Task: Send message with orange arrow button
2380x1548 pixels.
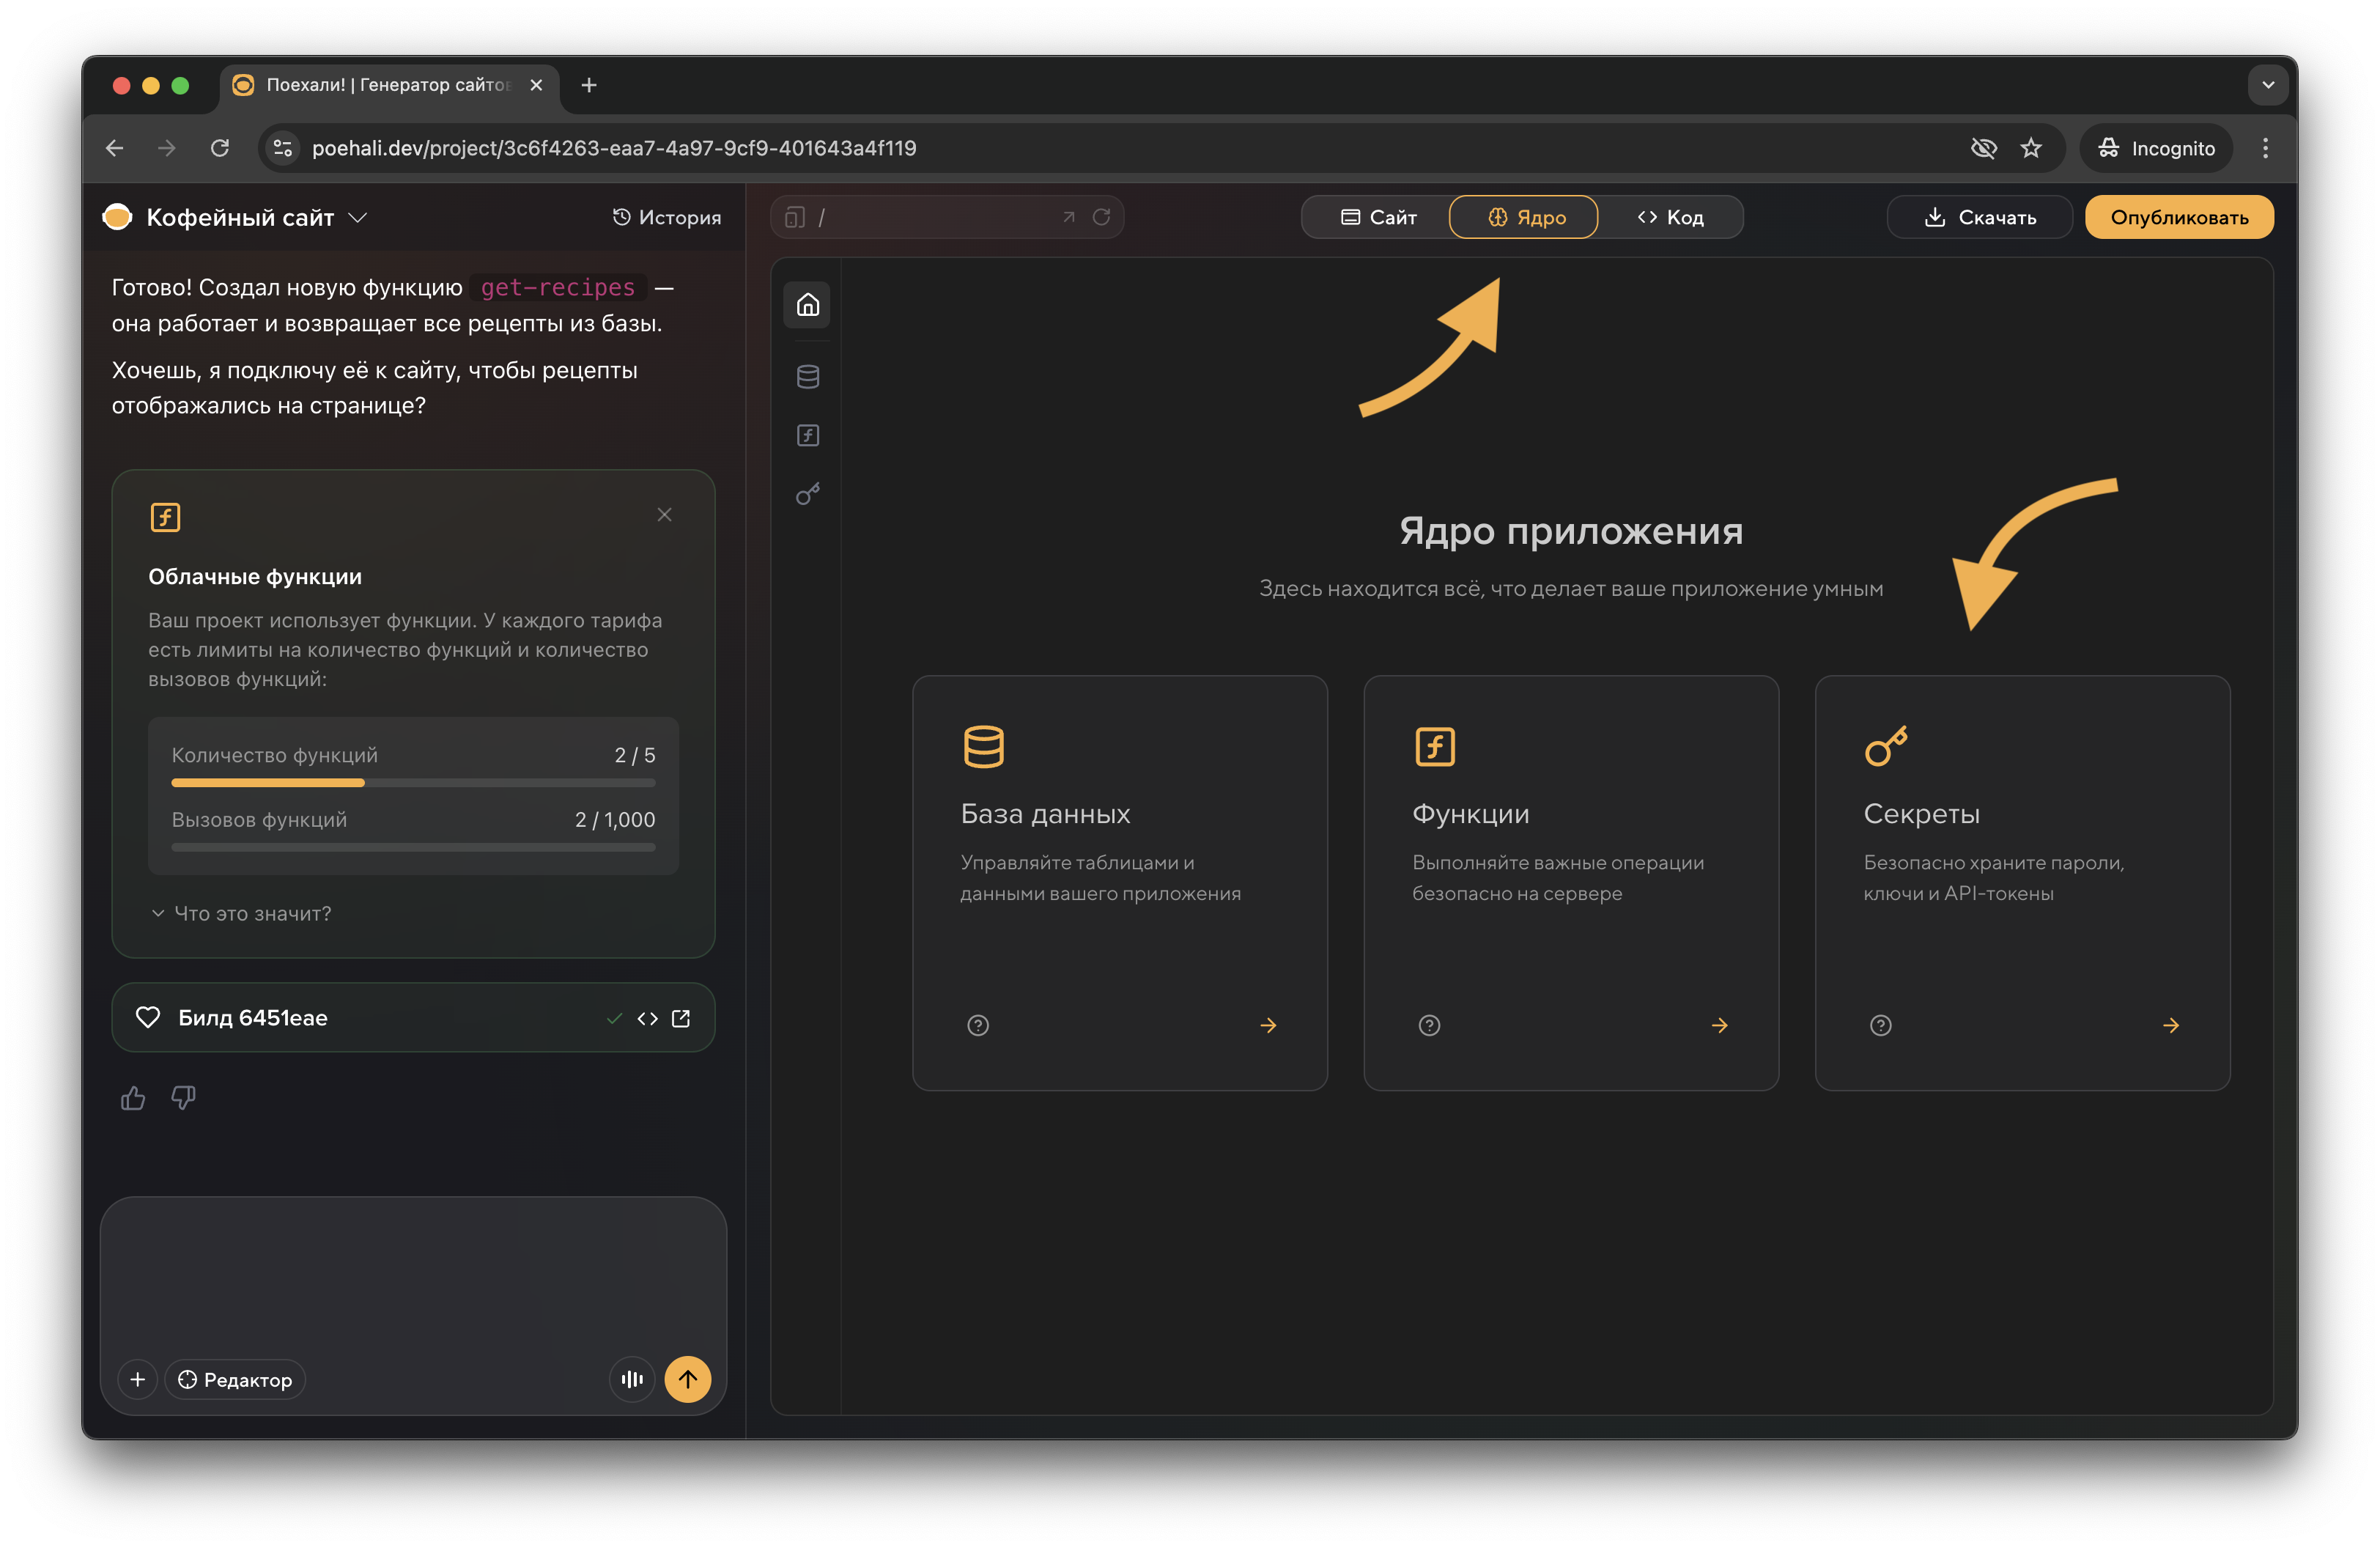Action: (688, 1379)
